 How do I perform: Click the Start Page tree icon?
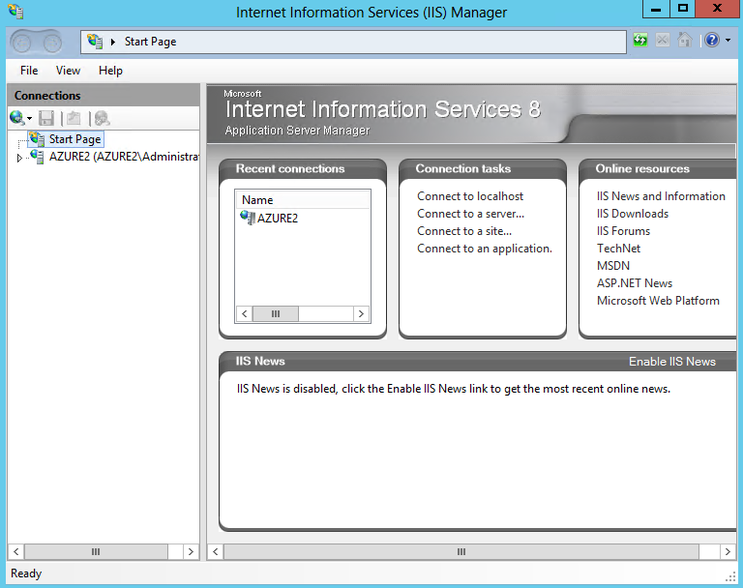37,139
